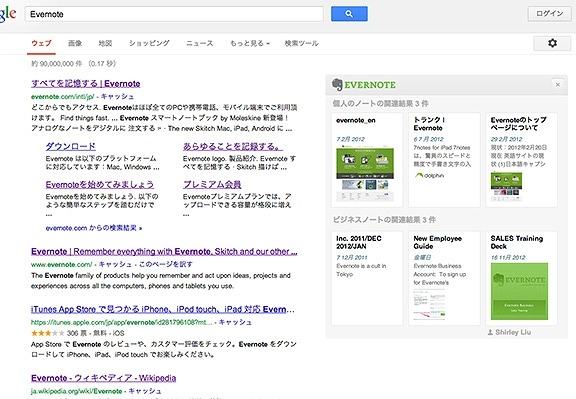This screenshot has width=576, height=399.
Task: Switch to the 地図 tab
Action: pyautogui.click(x=105, y=43)
